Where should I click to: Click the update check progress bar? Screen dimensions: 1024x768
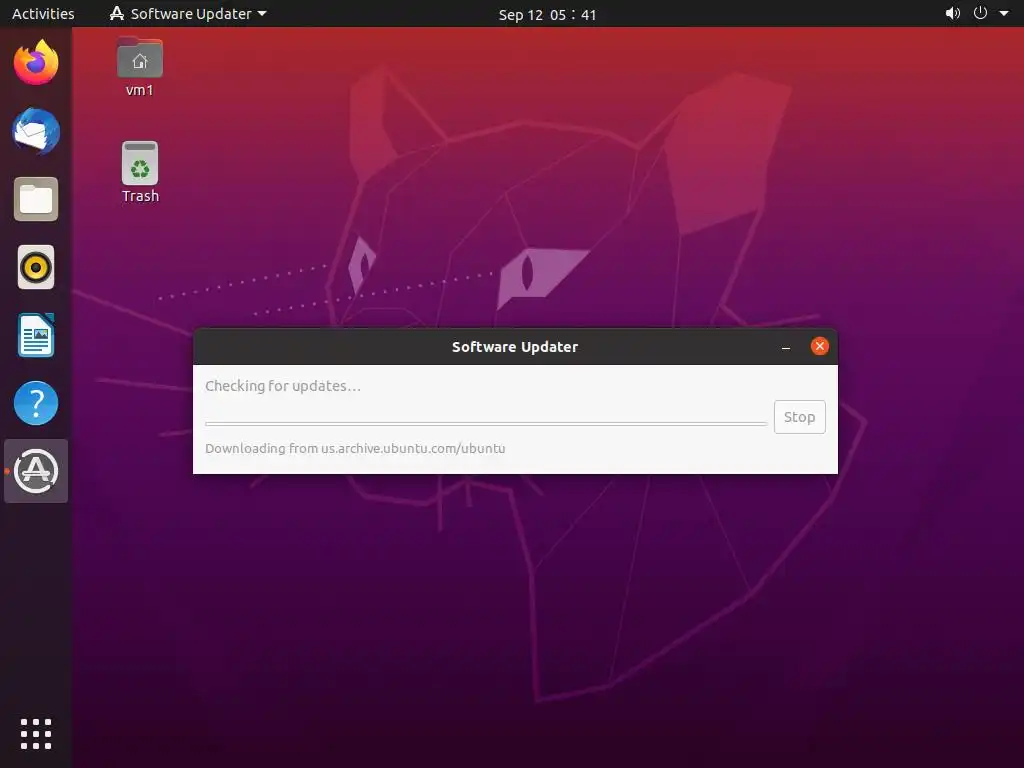point(486,424)
